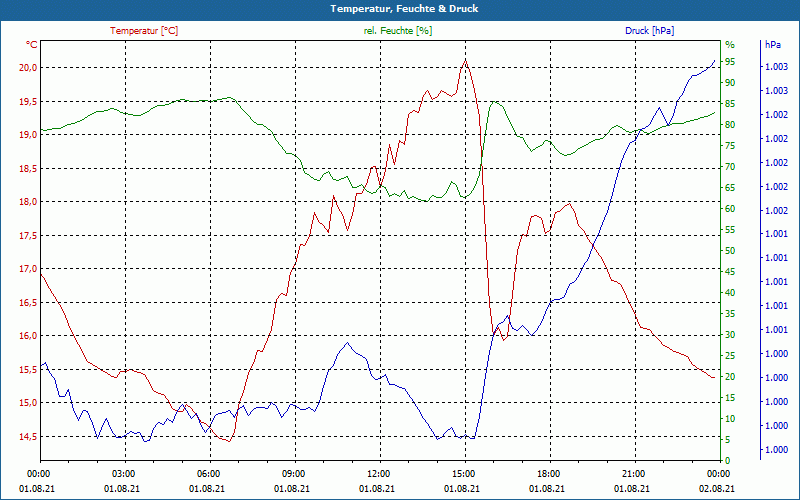The width and height of the screenshot is (800, 500).
Task: Click the red temperature curve's peak at 15:00
Action: tap(465, 60)
